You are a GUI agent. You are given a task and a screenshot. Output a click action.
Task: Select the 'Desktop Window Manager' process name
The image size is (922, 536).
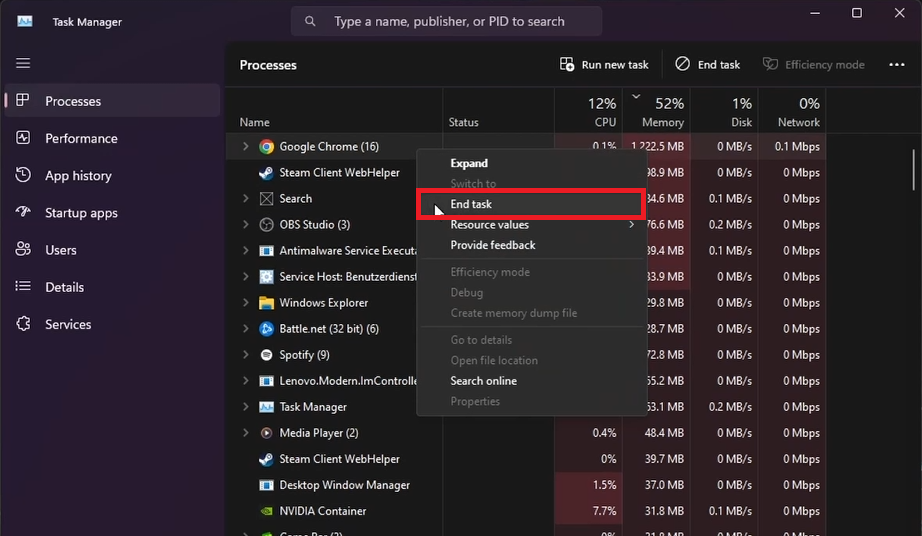coord(345,485)
